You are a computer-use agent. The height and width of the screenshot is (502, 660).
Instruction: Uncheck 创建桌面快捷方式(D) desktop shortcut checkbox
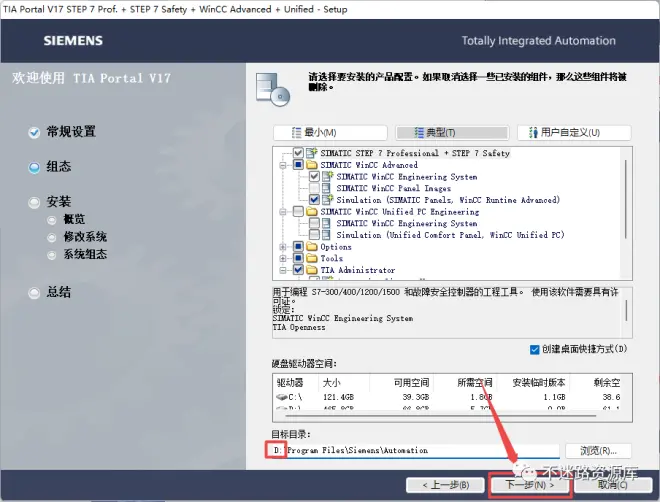pos(534,349)
